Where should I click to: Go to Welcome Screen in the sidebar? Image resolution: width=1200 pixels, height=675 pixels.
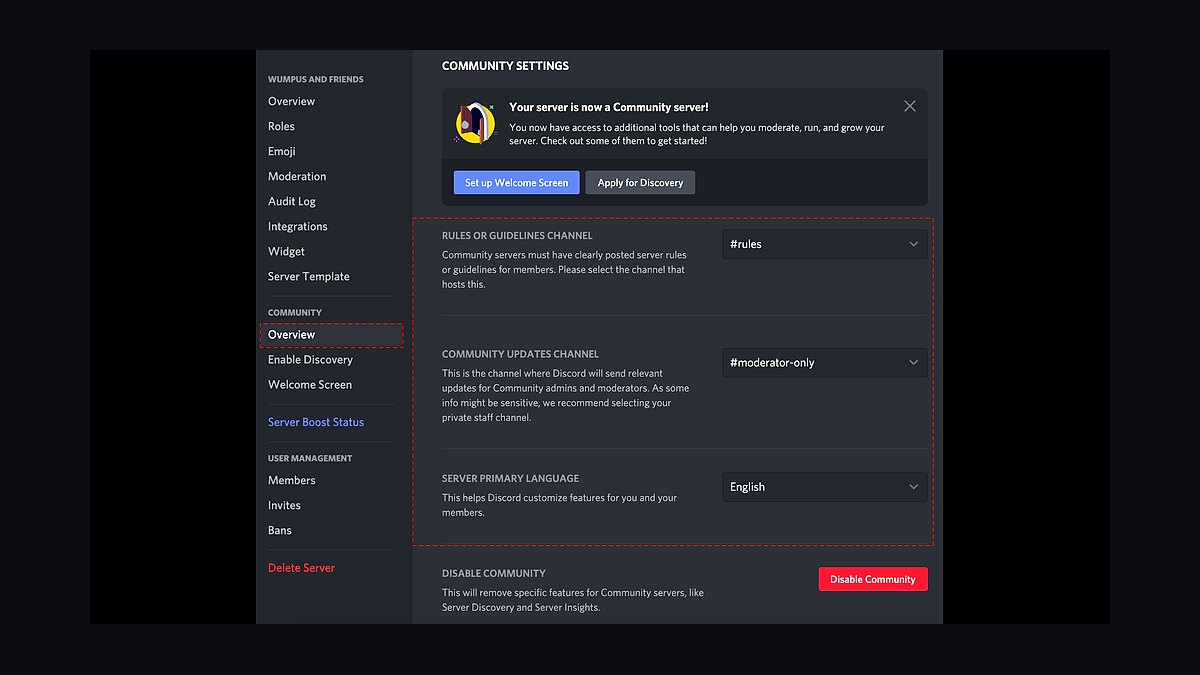click(x=310, y=384)
